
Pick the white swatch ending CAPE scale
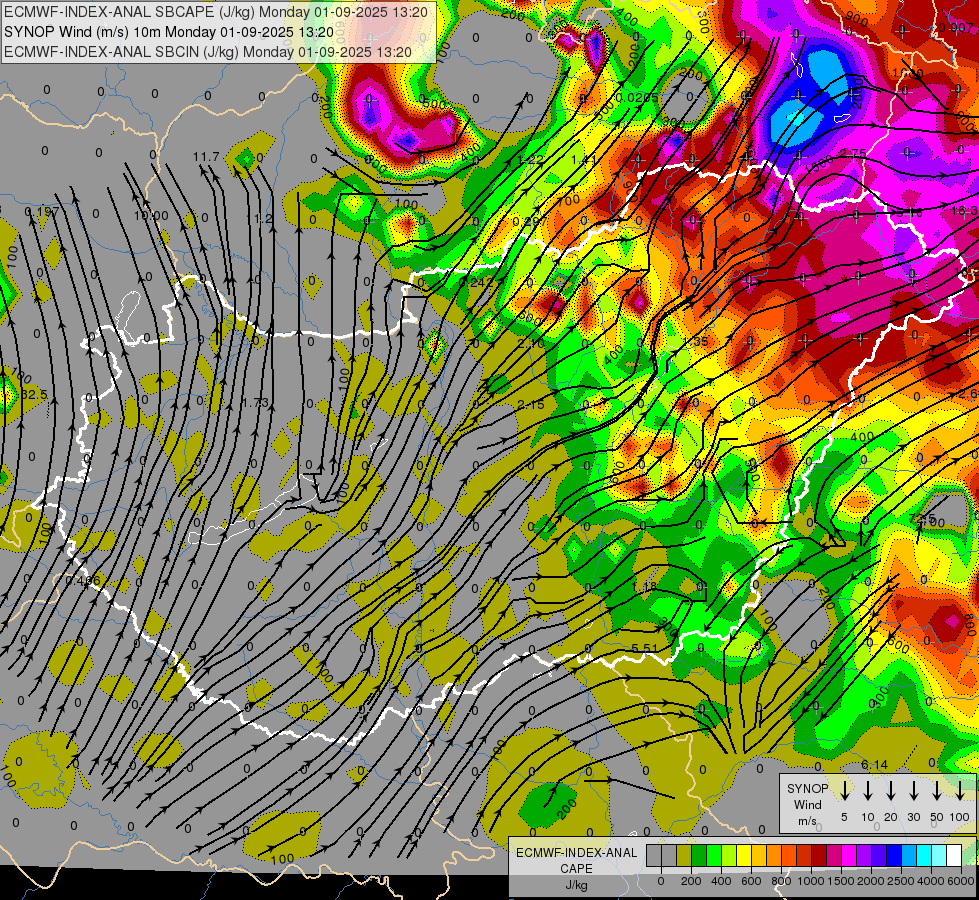pos(954,855)
